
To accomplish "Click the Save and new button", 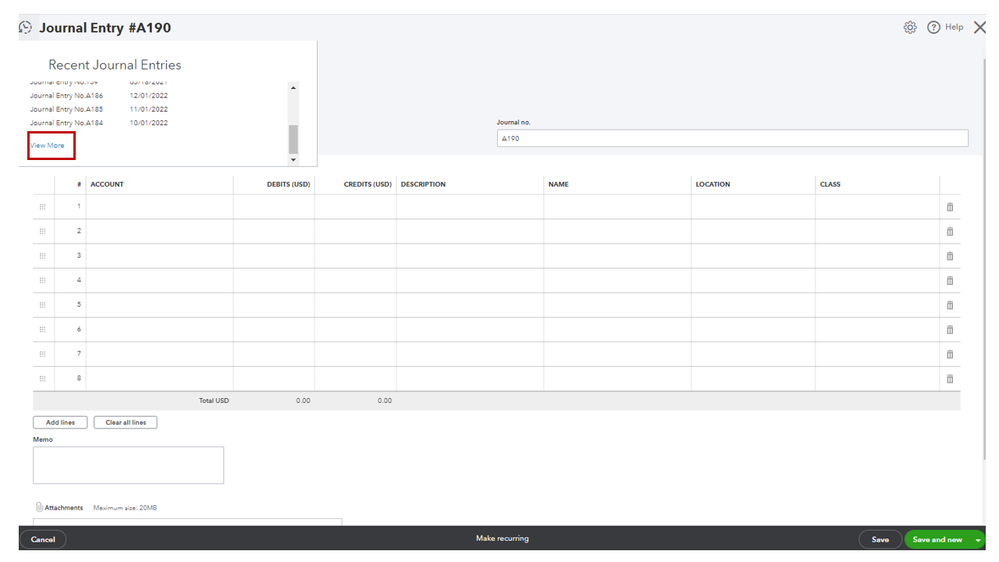I will 937,540.
